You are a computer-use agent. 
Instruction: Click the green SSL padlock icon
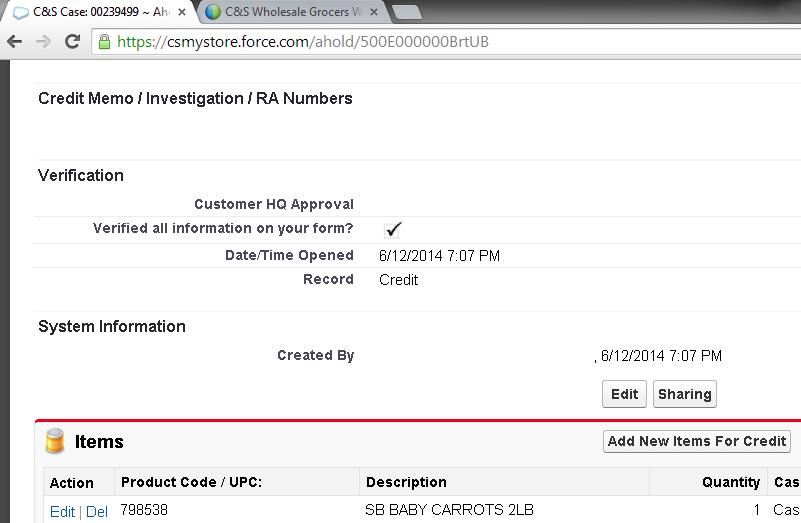(104, 42)
